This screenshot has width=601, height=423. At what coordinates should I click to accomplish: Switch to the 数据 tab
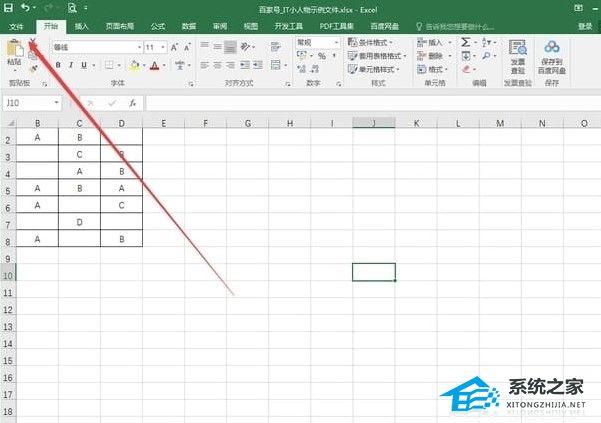point(189,26)
